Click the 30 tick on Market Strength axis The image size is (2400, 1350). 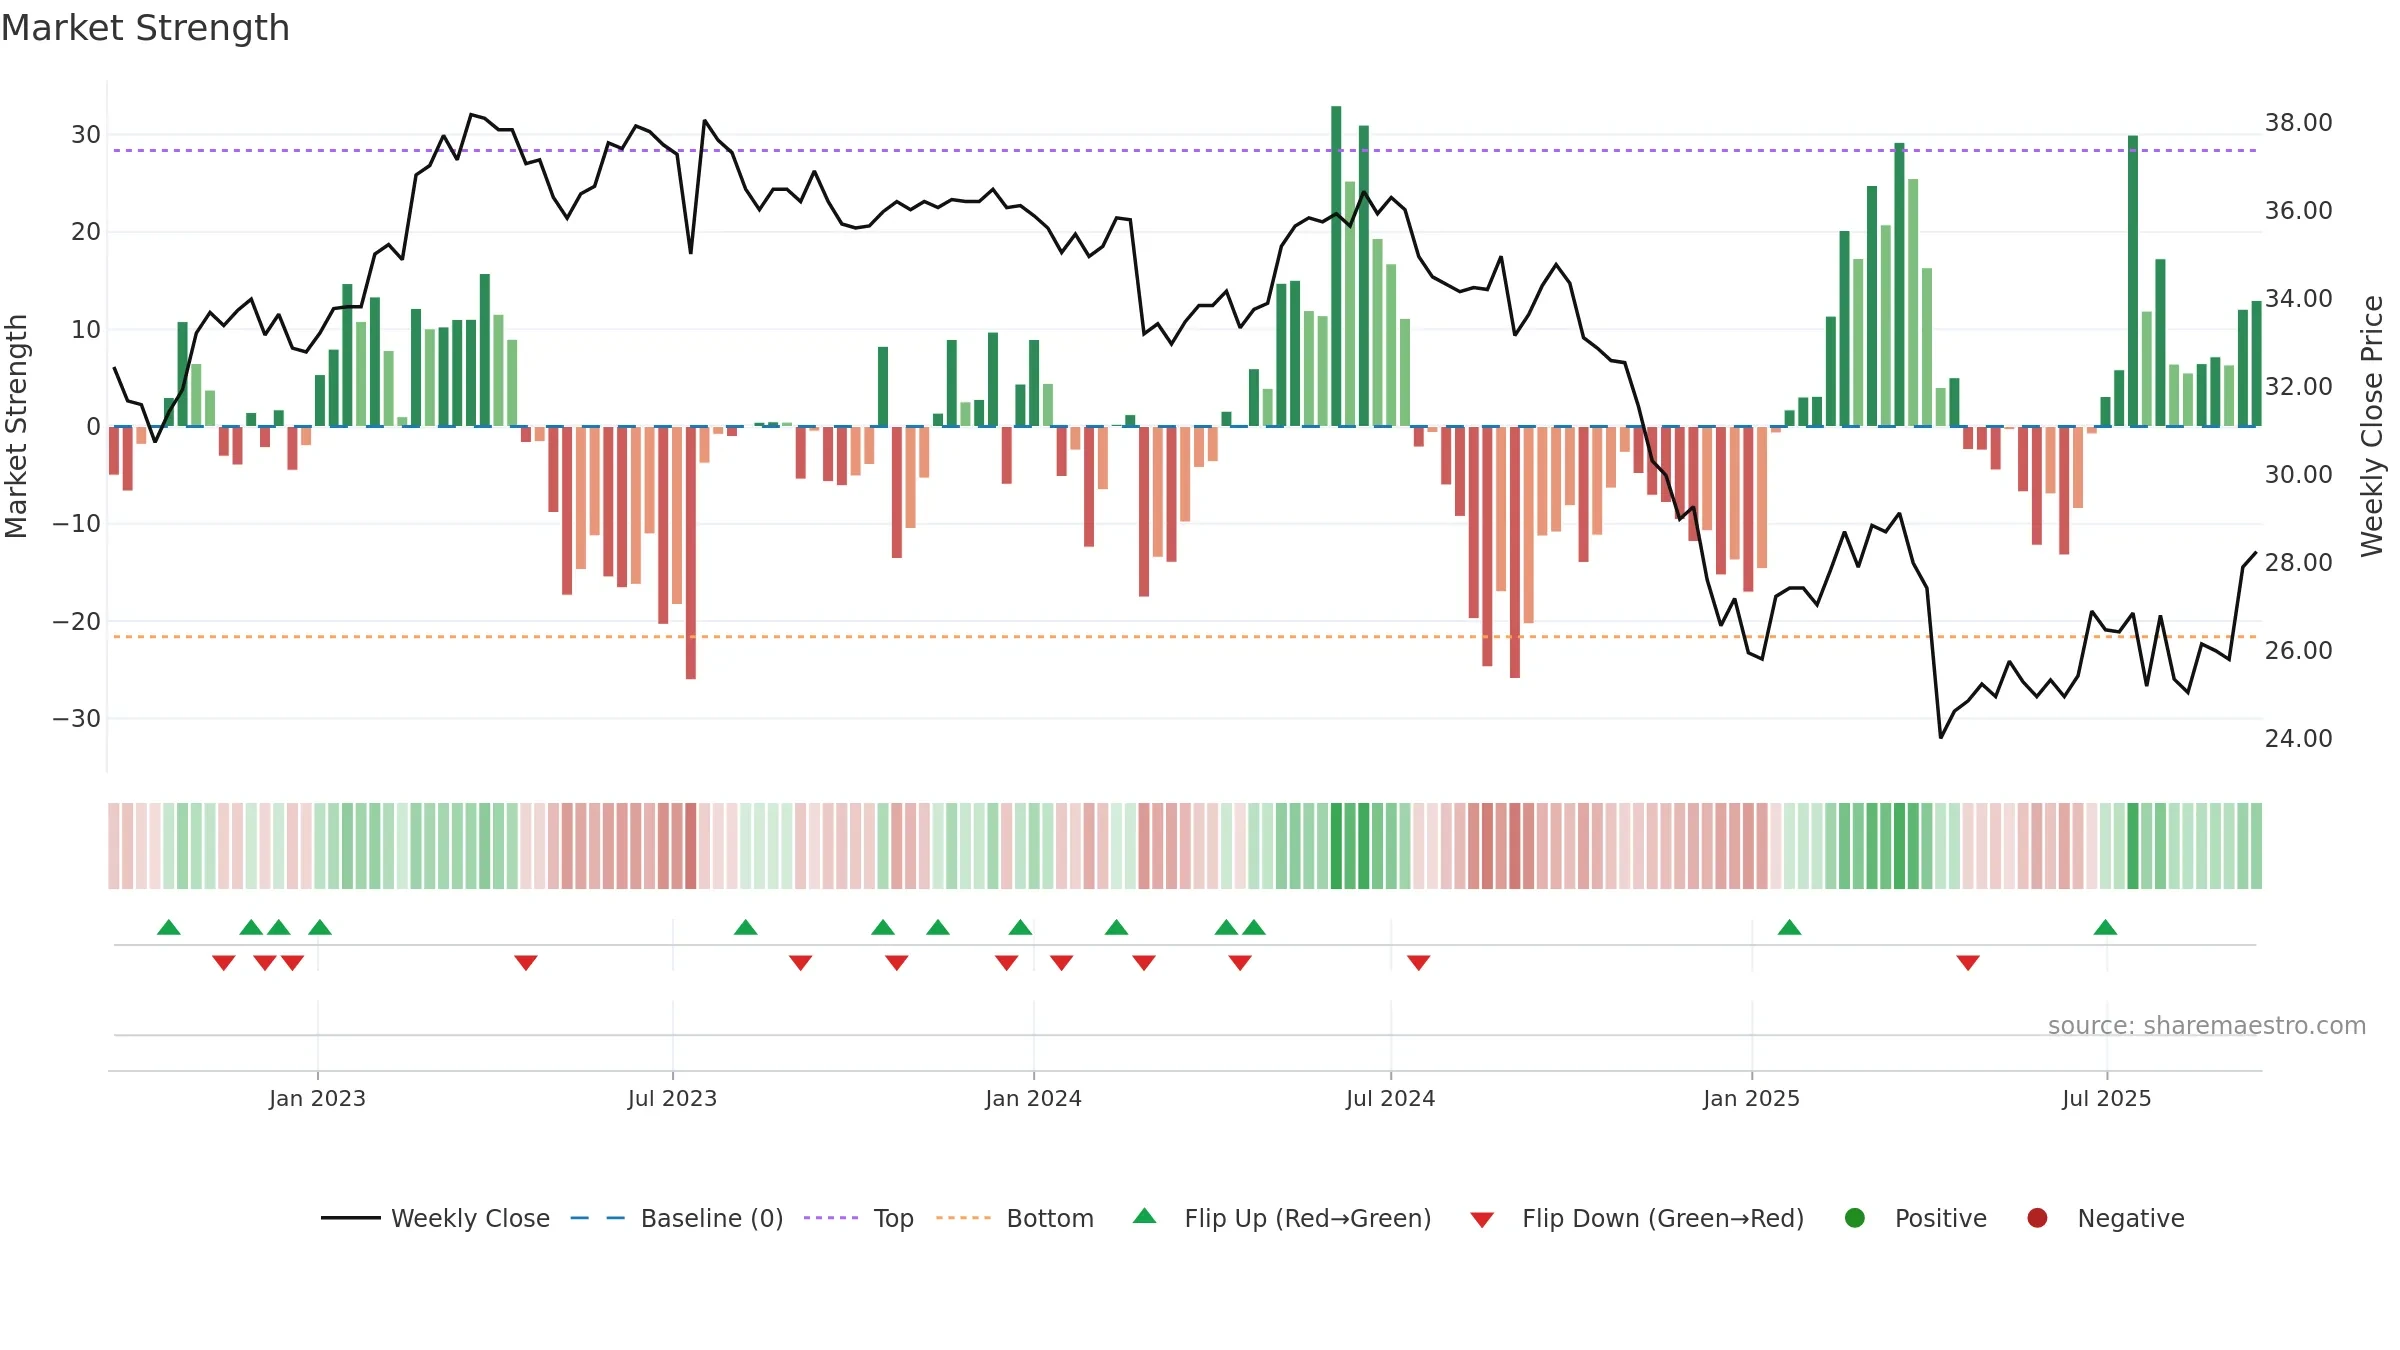(86, 134)
